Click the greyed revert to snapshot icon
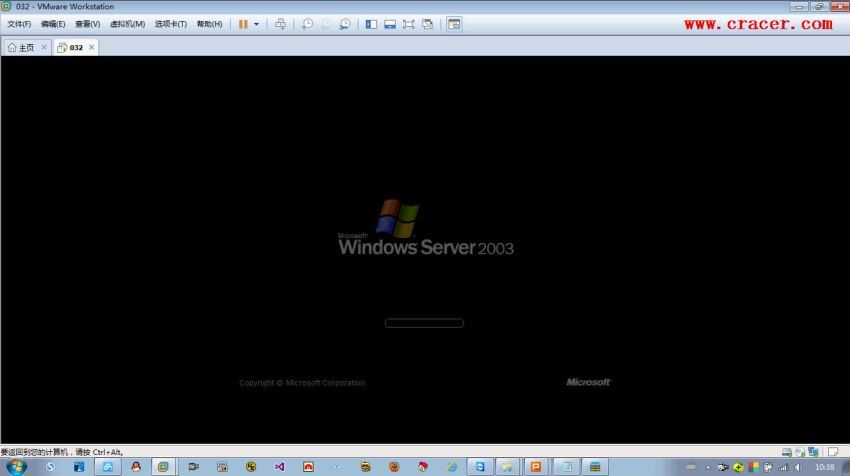 pyautogui.click(x=326, y=24)
